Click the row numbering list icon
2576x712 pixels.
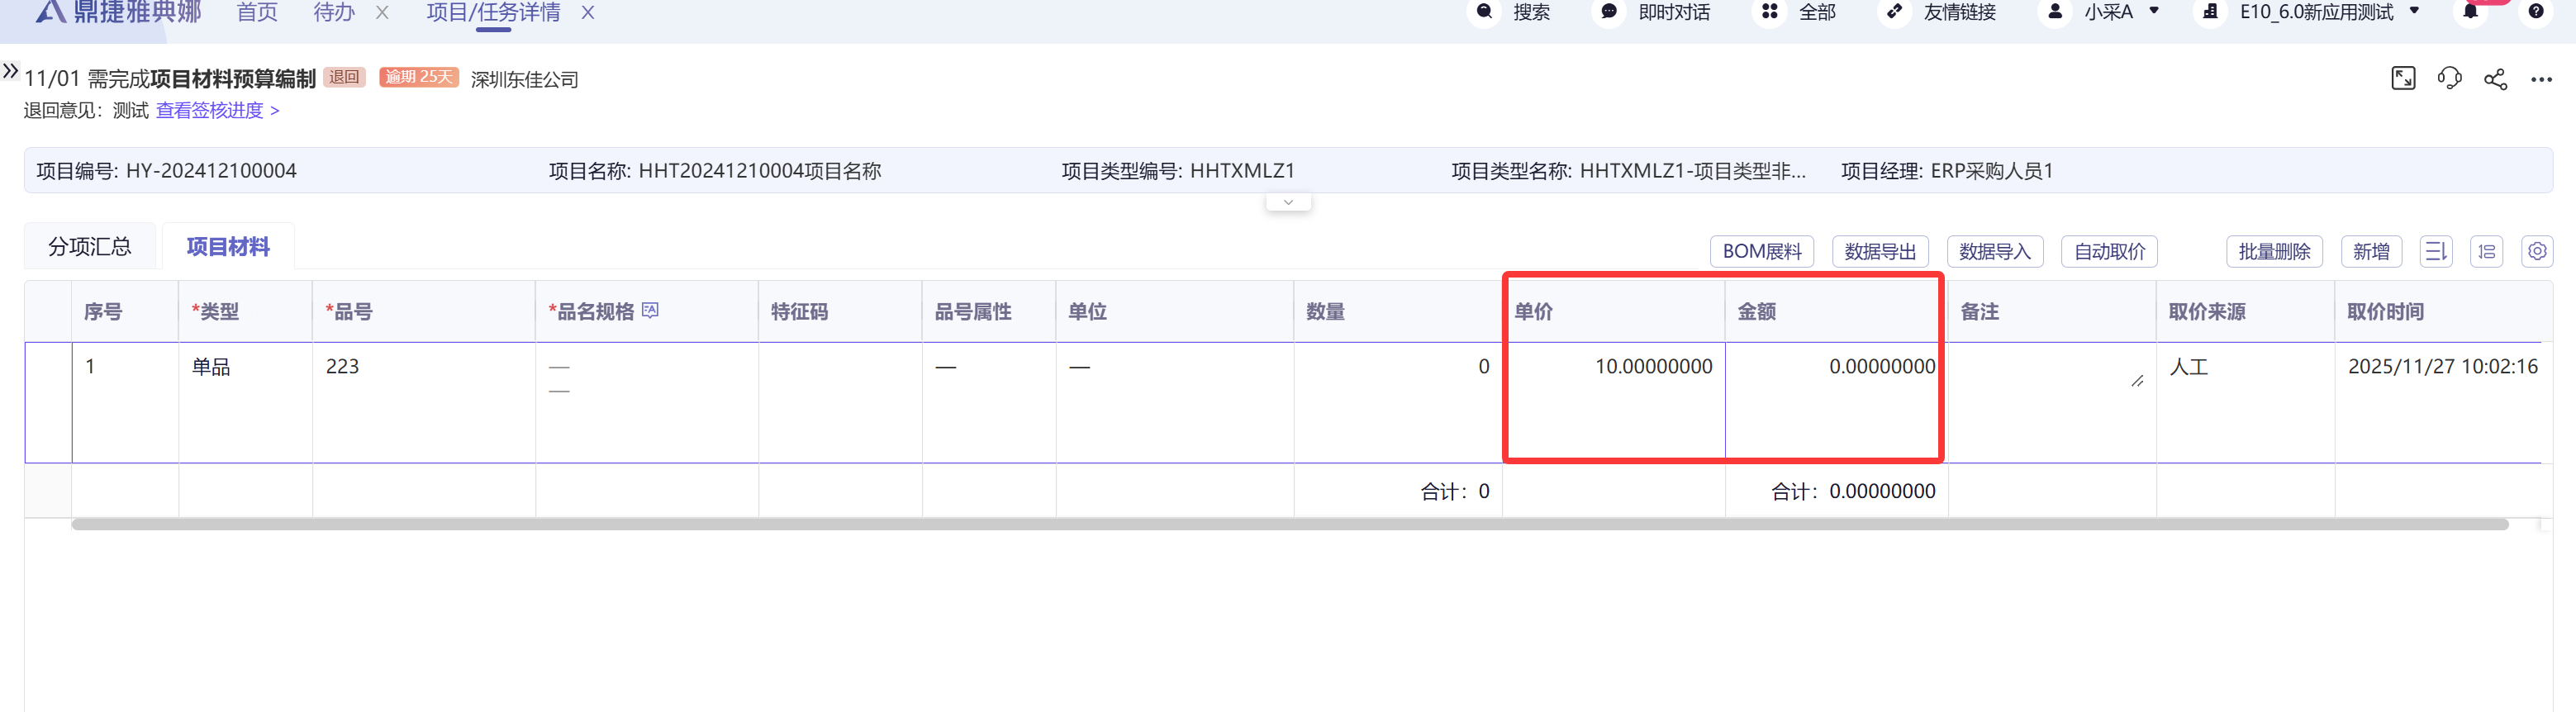2486,251
